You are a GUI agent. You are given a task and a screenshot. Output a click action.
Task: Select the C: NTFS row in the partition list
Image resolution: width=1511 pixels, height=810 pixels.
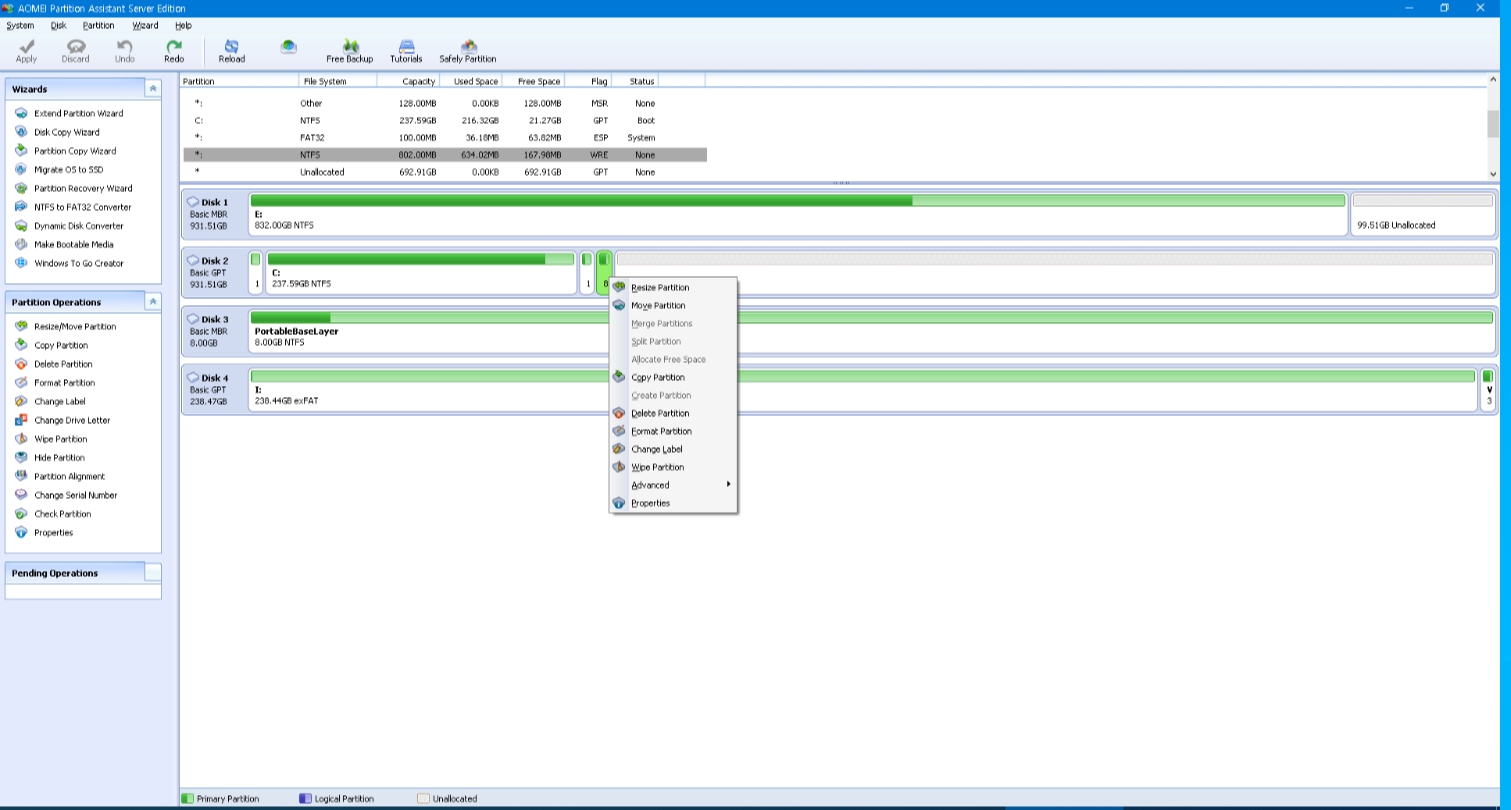point(445,120)
